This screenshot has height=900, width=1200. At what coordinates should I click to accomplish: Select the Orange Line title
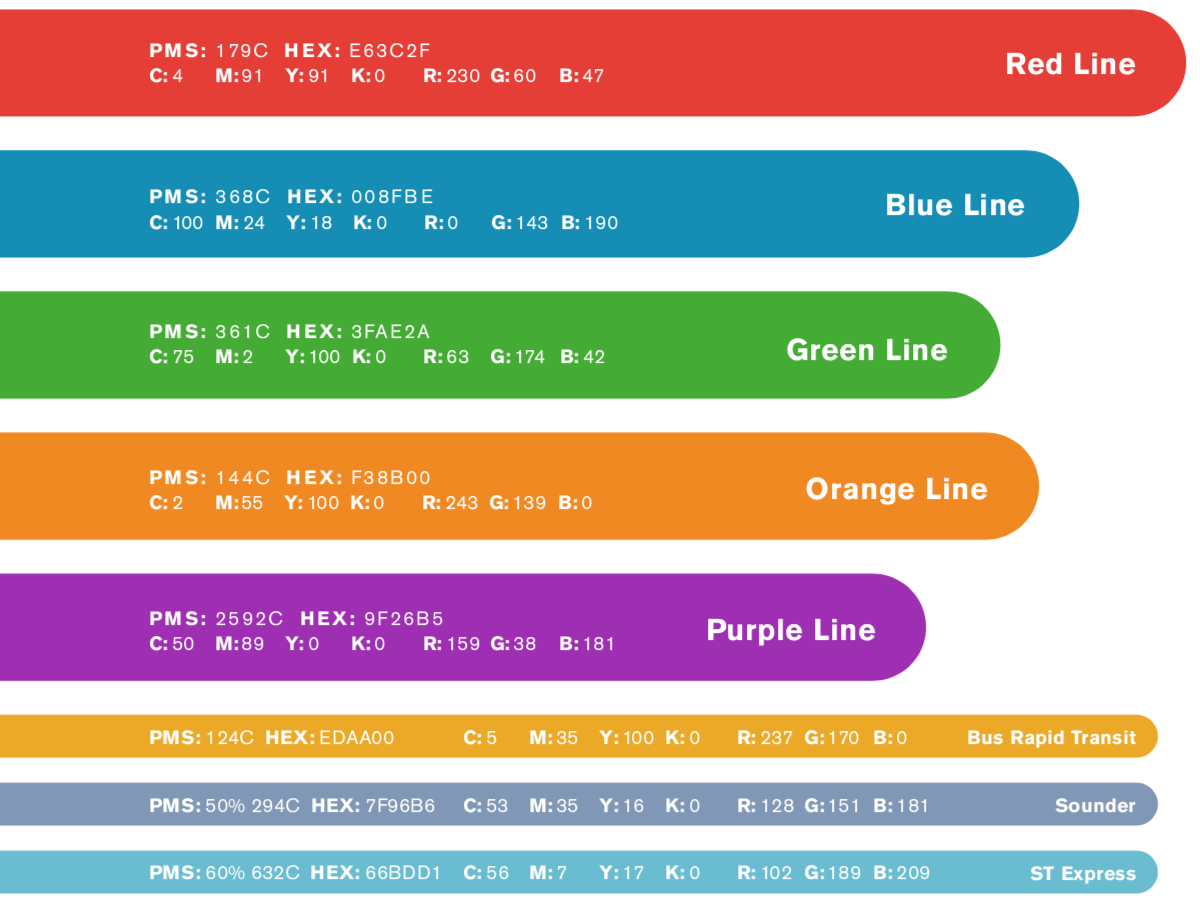[896, 489]
